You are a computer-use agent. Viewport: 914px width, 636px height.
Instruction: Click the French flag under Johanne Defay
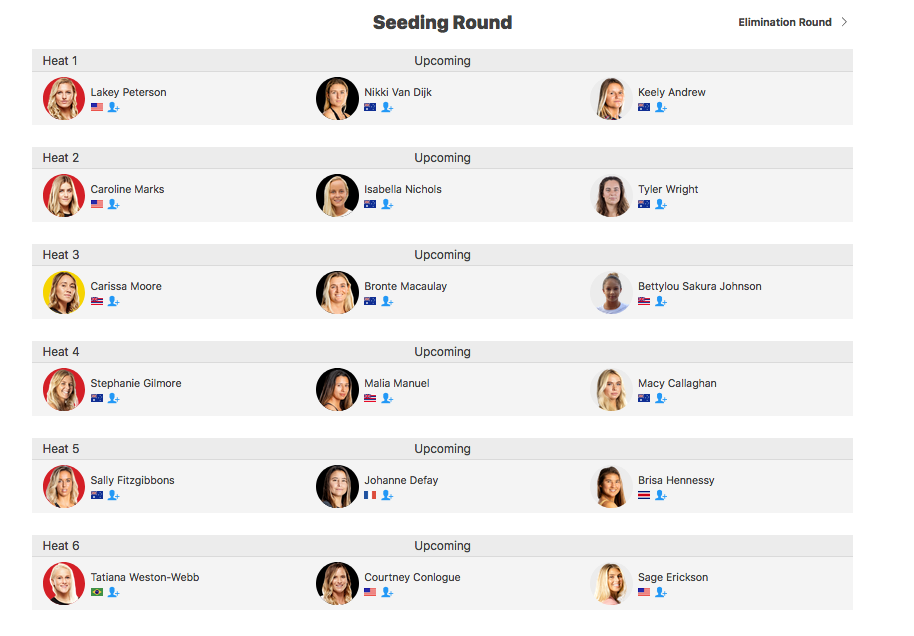(370, 495)
